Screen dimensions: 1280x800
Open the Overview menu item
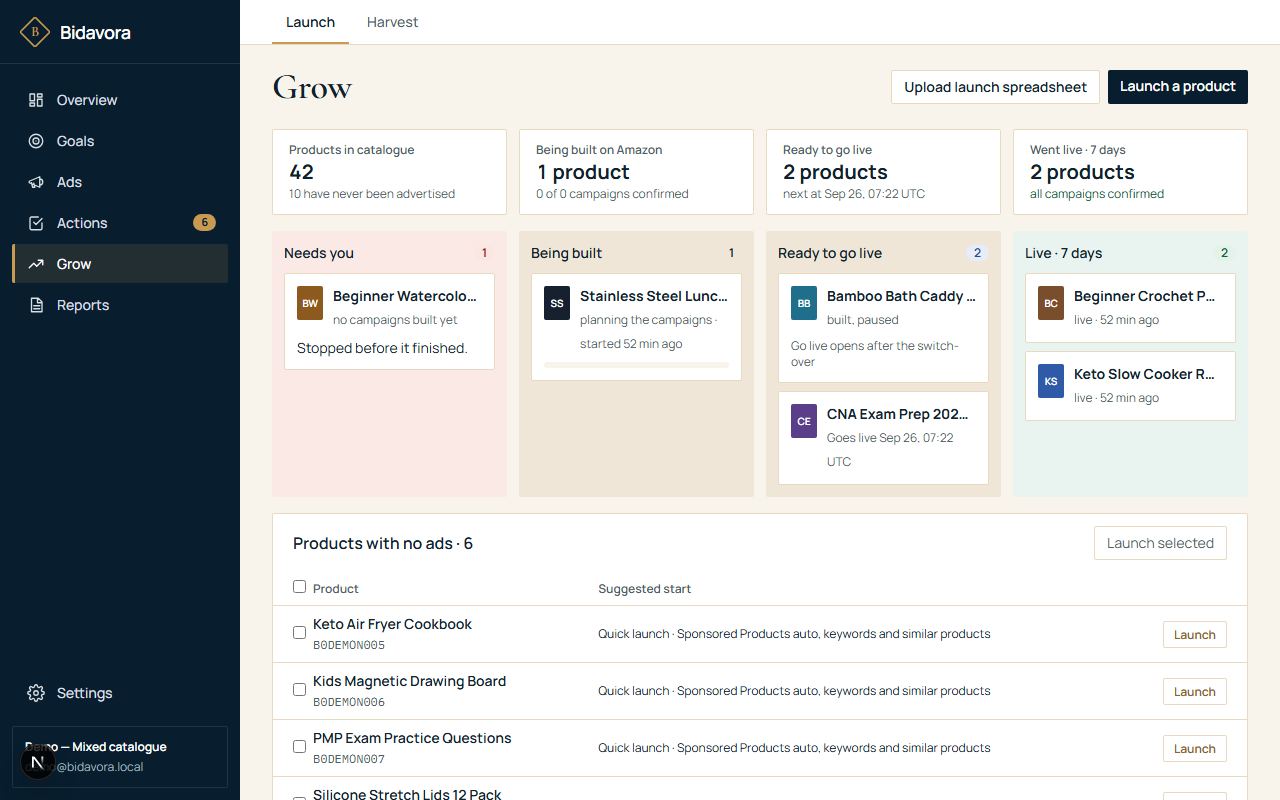point(120,100)
